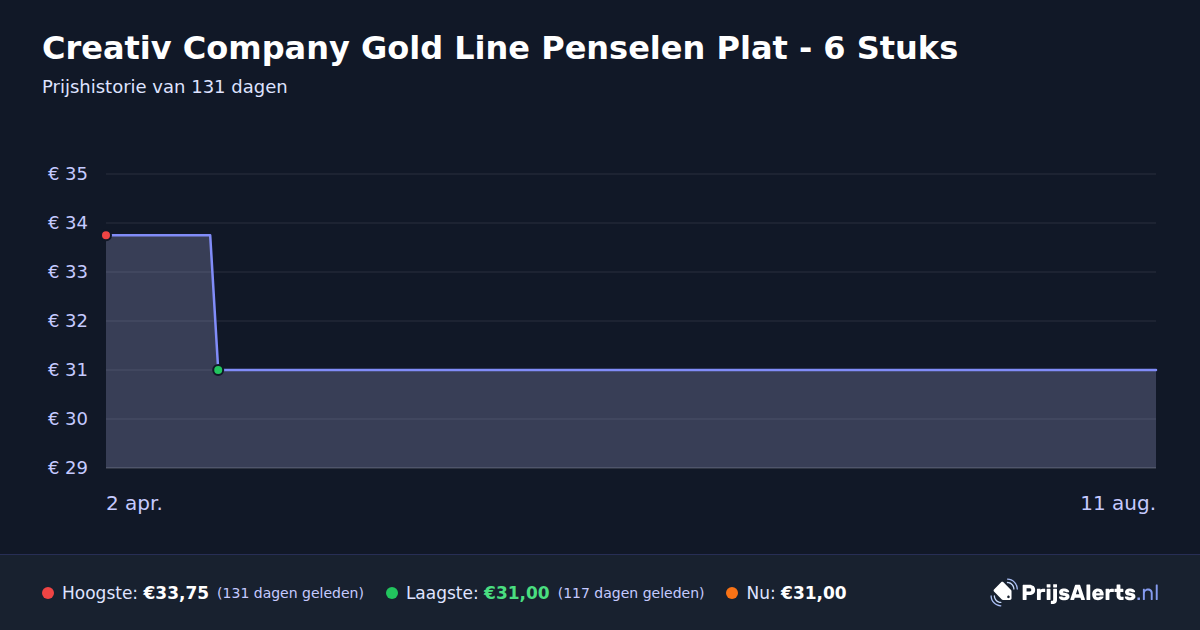1200x630 pixels.
Task: Click the € 31 axis label
Action: point(68,370)
